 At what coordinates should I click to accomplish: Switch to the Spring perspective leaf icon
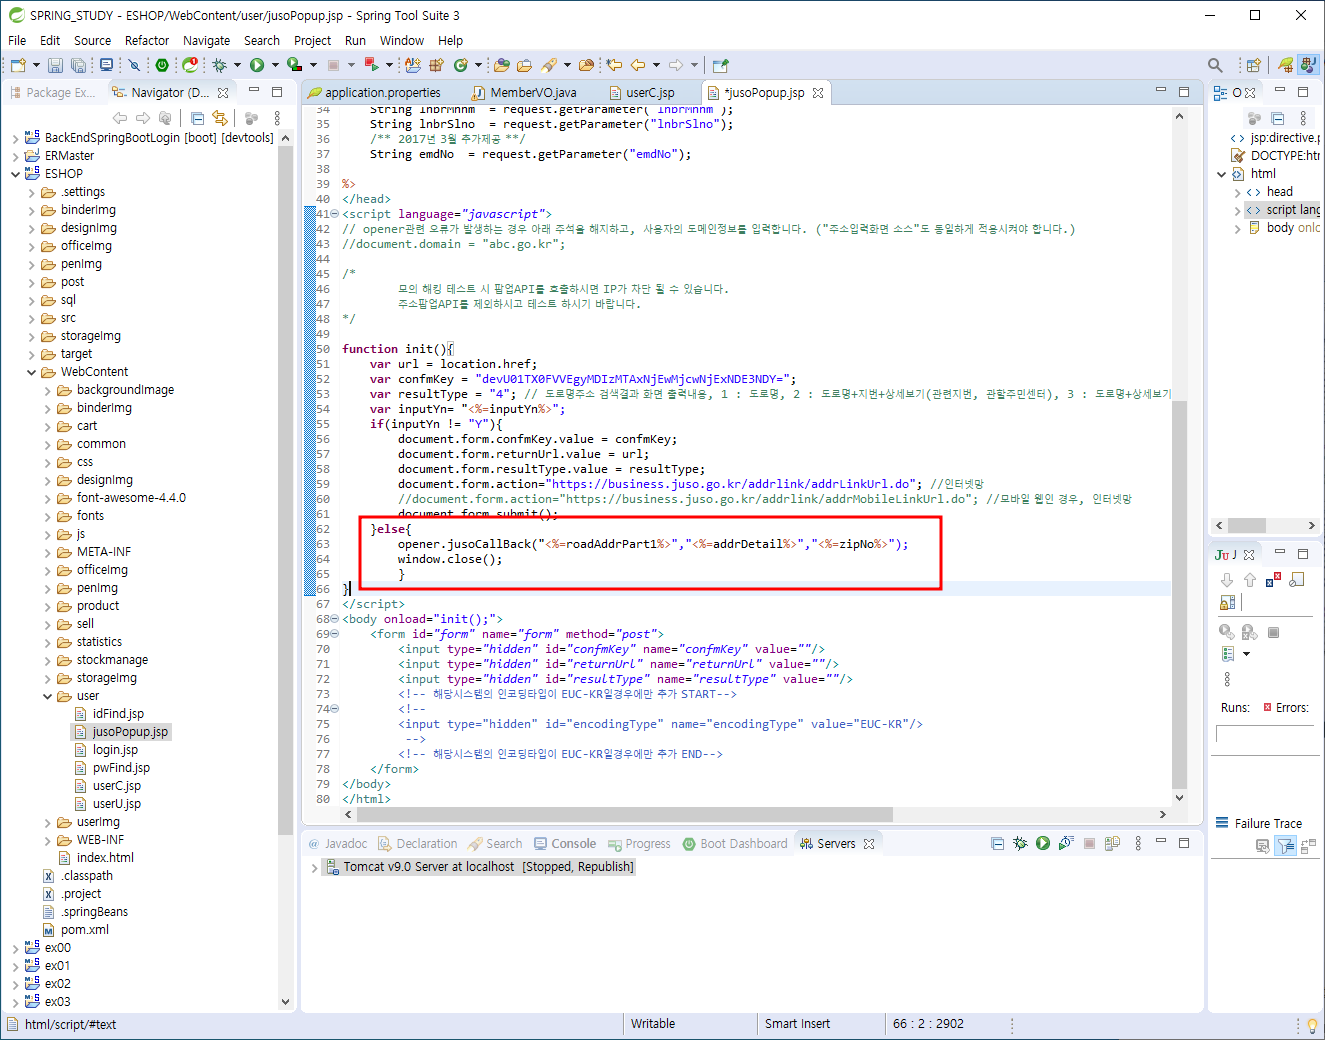[1286, 65]
